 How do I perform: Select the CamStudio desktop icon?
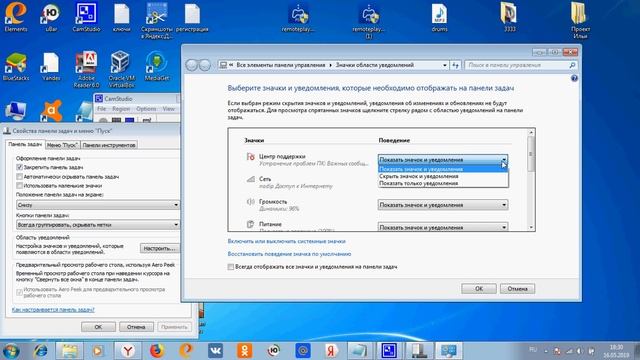point(86,17)
